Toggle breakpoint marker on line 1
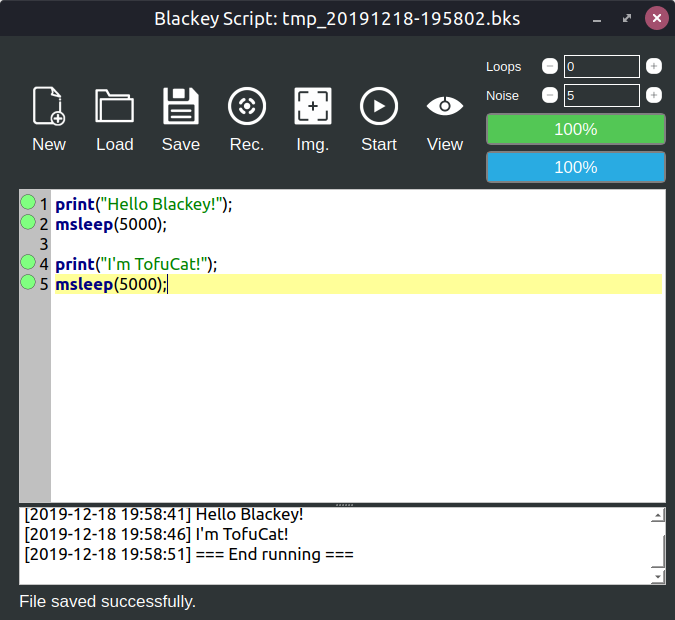675x620 pixels. 28,202
